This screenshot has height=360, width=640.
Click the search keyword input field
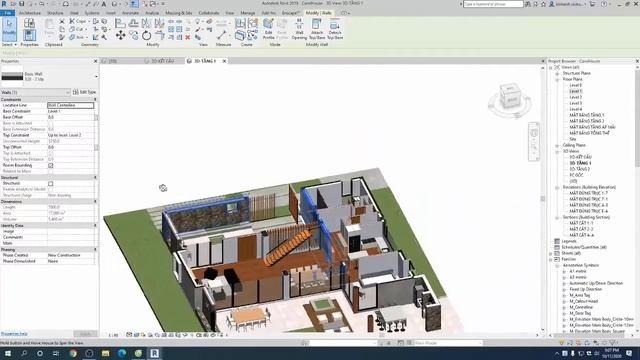click(x=493, y=4)
